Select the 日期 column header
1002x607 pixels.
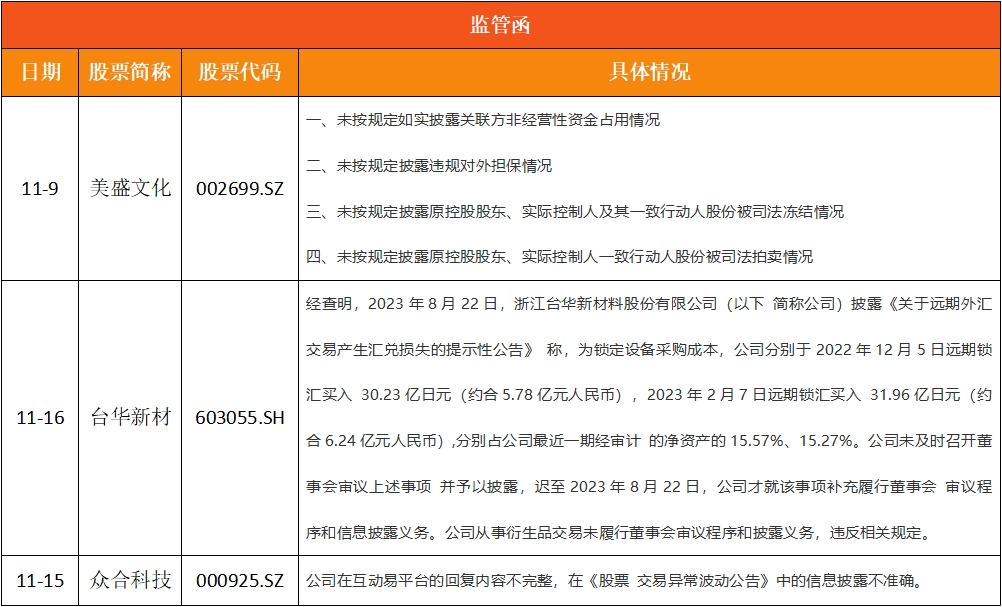[x=40, y=73]
